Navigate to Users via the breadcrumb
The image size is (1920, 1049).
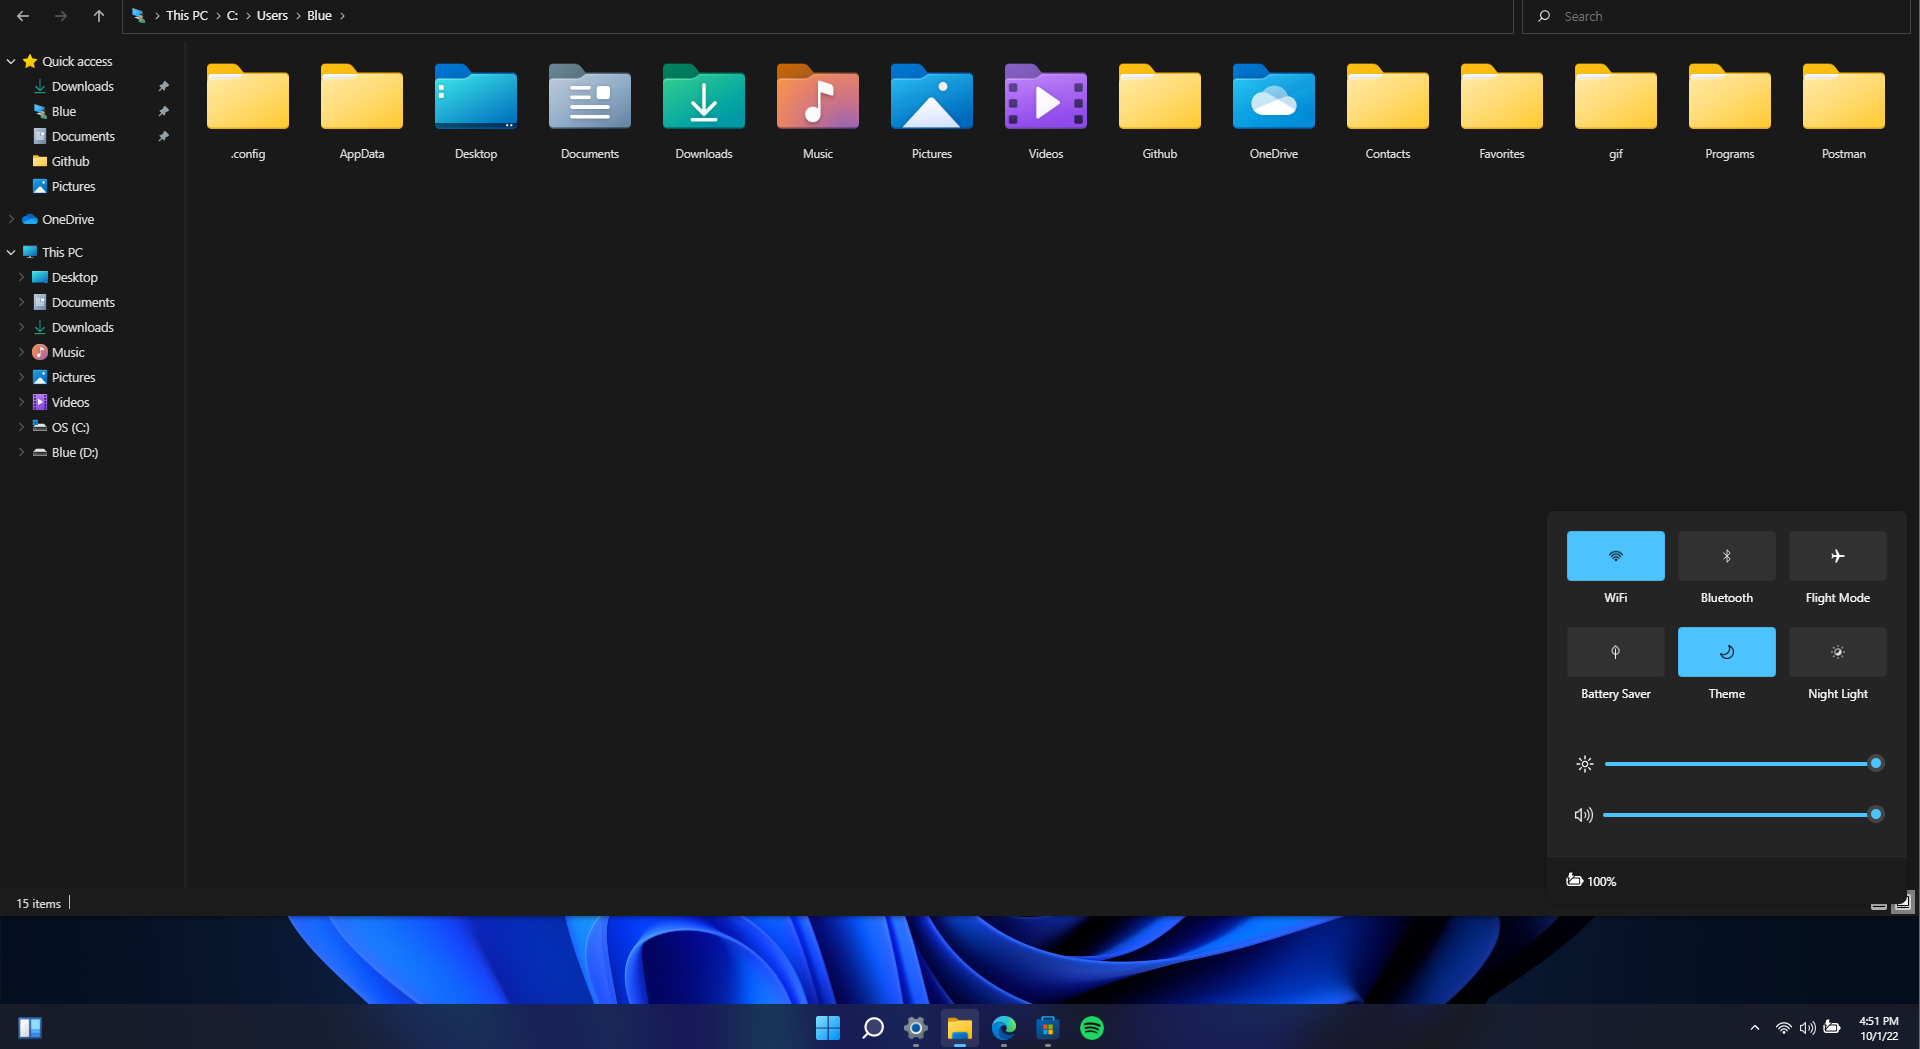272,16
